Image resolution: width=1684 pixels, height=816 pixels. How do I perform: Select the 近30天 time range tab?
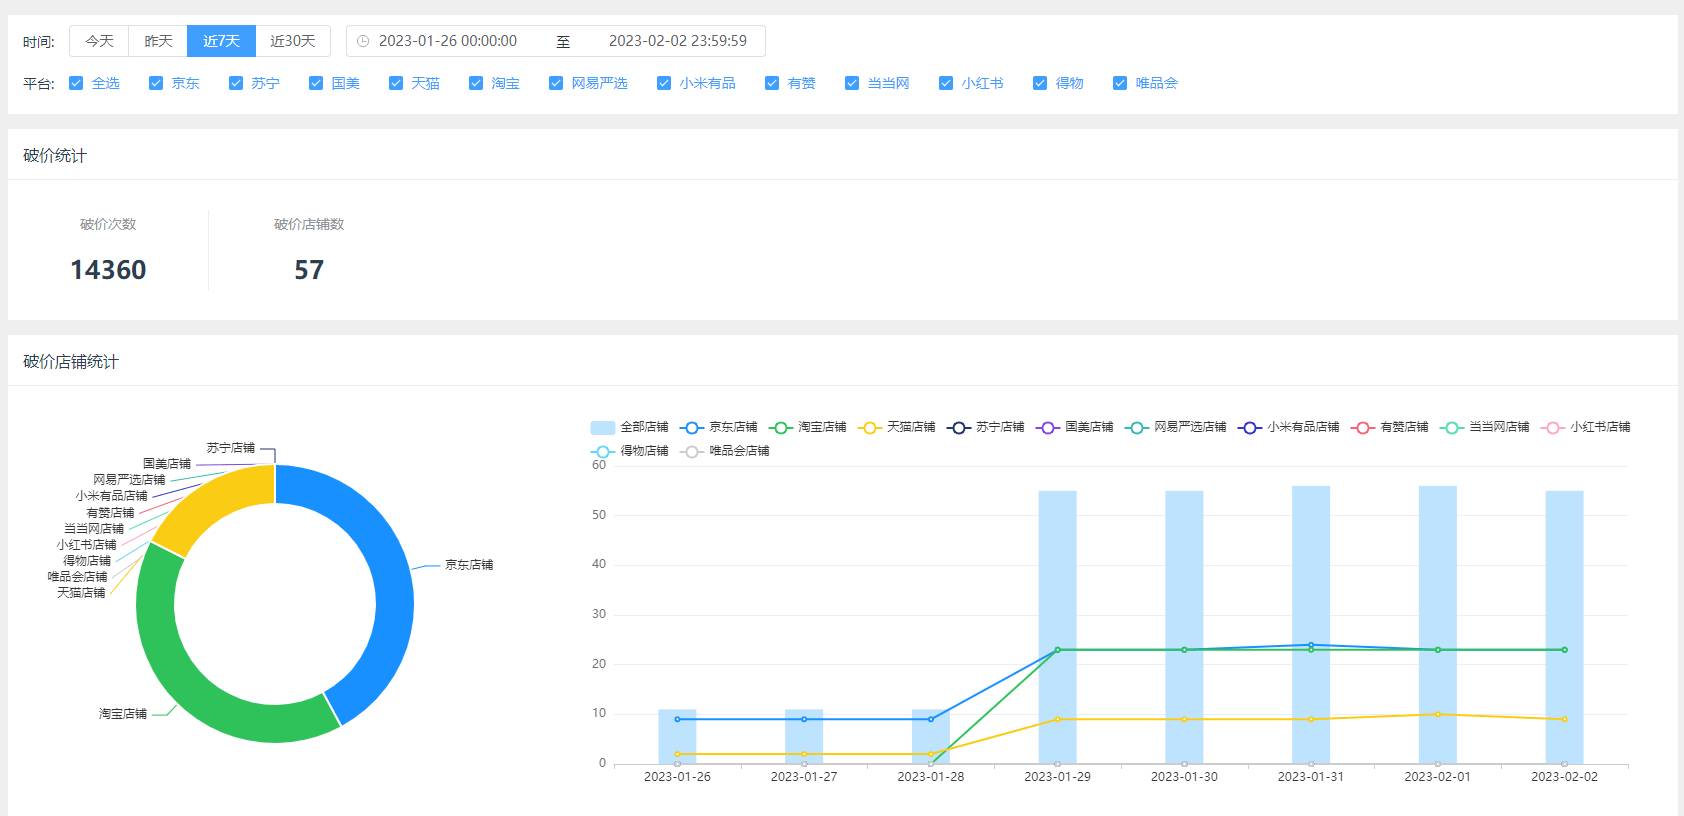[x=293, y=41]
